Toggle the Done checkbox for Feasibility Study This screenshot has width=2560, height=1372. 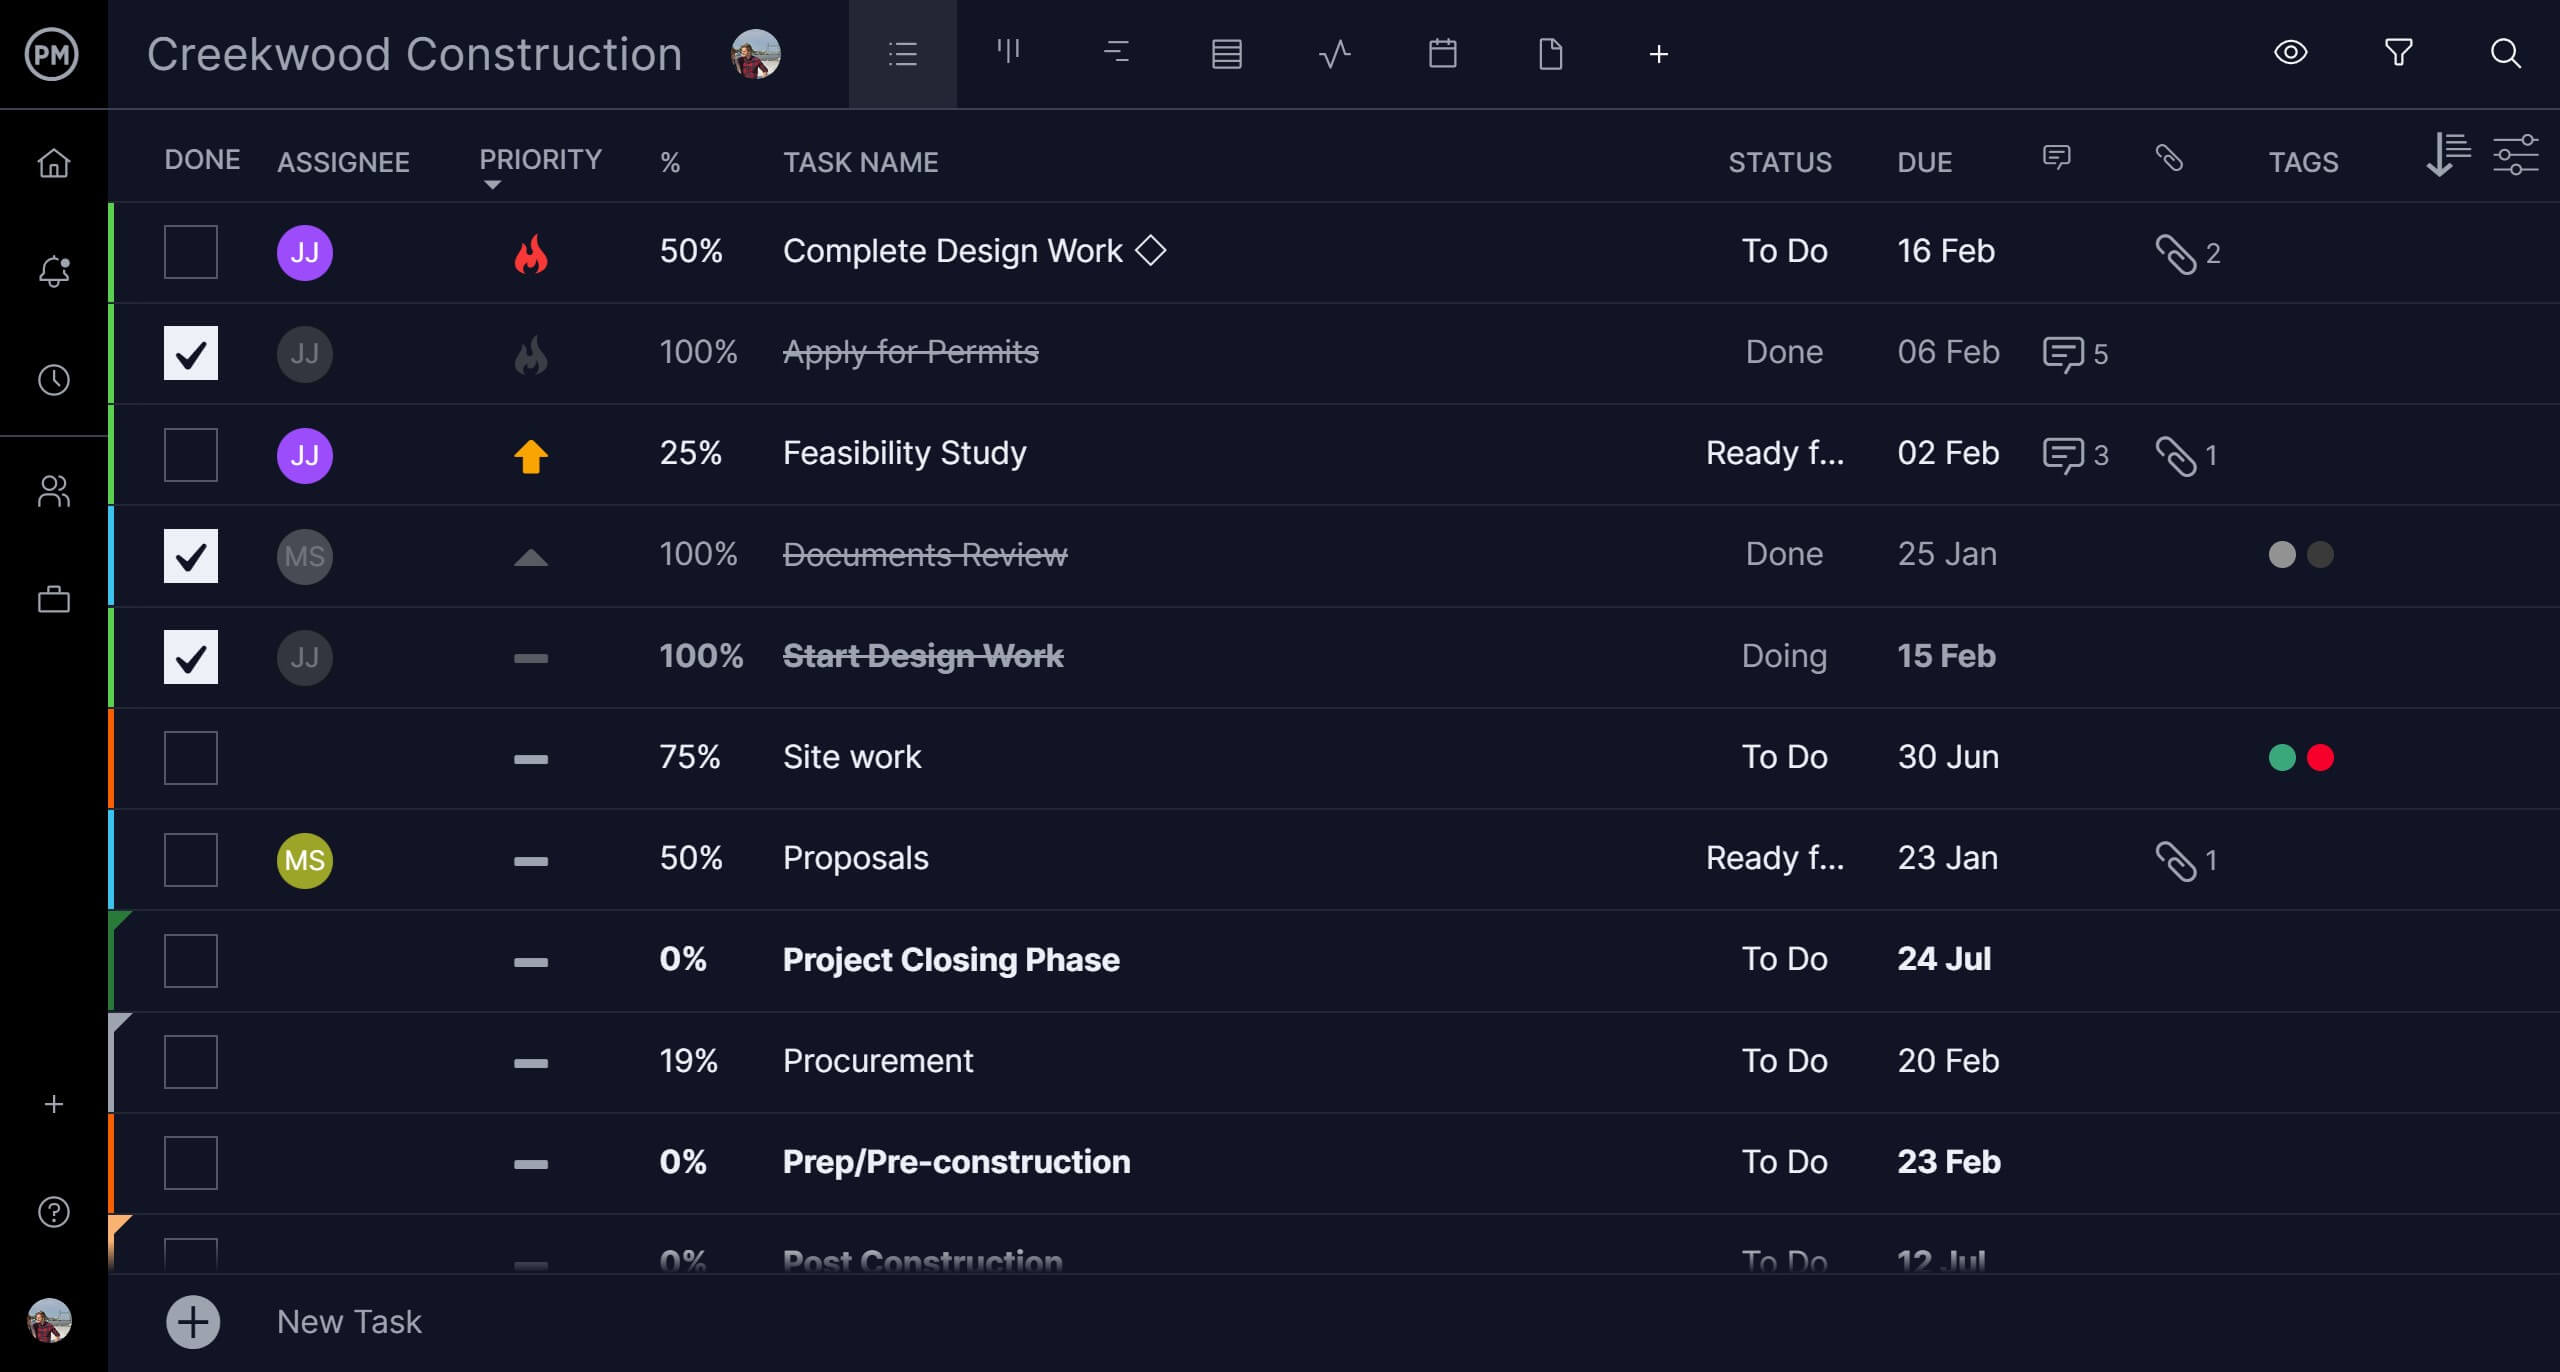[190, 454]
